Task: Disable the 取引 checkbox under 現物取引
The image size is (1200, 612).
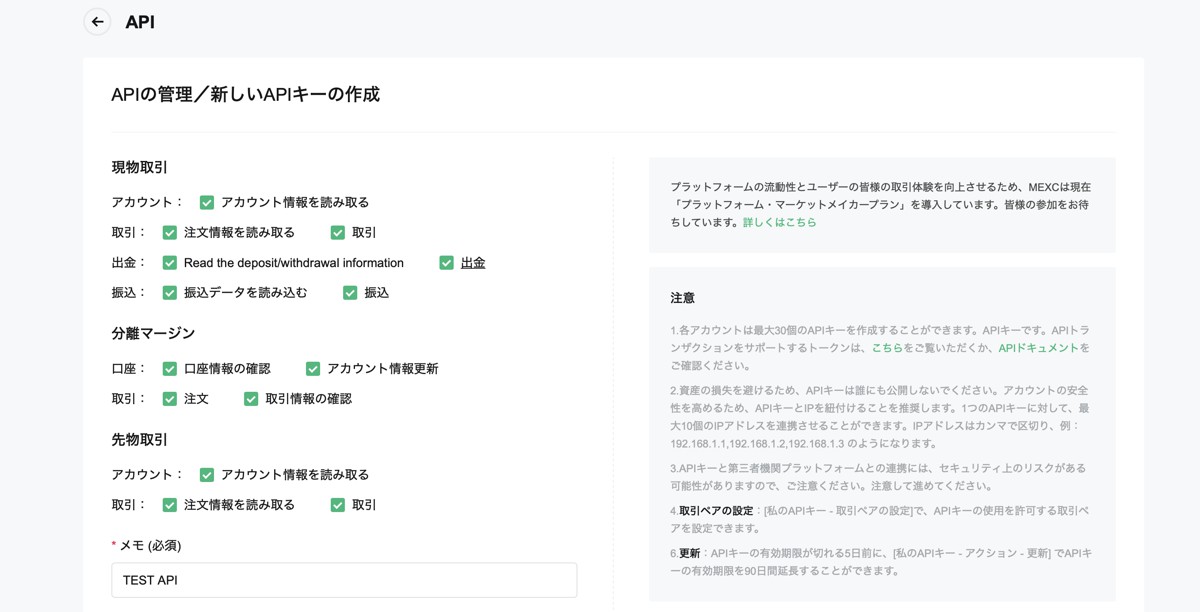Action: coord(337,232)
